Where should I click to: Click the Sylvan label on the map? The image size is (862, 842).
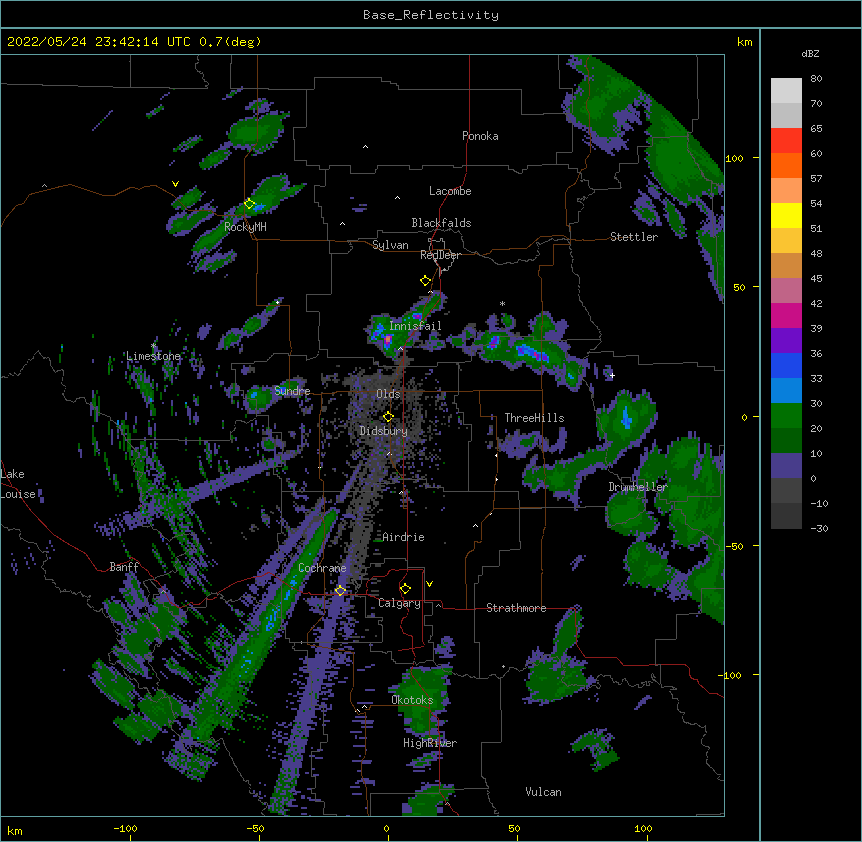[390, 245]
